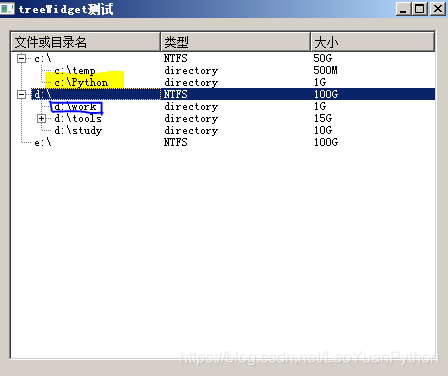Viewport: 448px width, 376px height.
Task: Click the 500M size cell
Action: 325,70
